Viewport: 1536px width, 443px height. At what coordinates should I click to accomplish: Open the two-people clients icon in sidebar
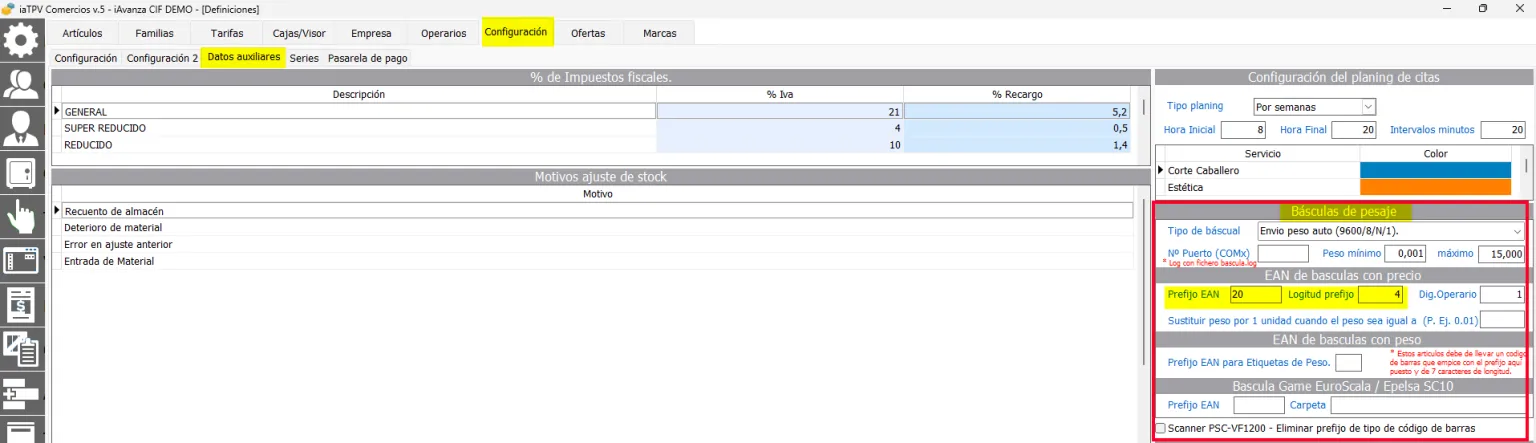pyautogui.click(x=22, y=84)
